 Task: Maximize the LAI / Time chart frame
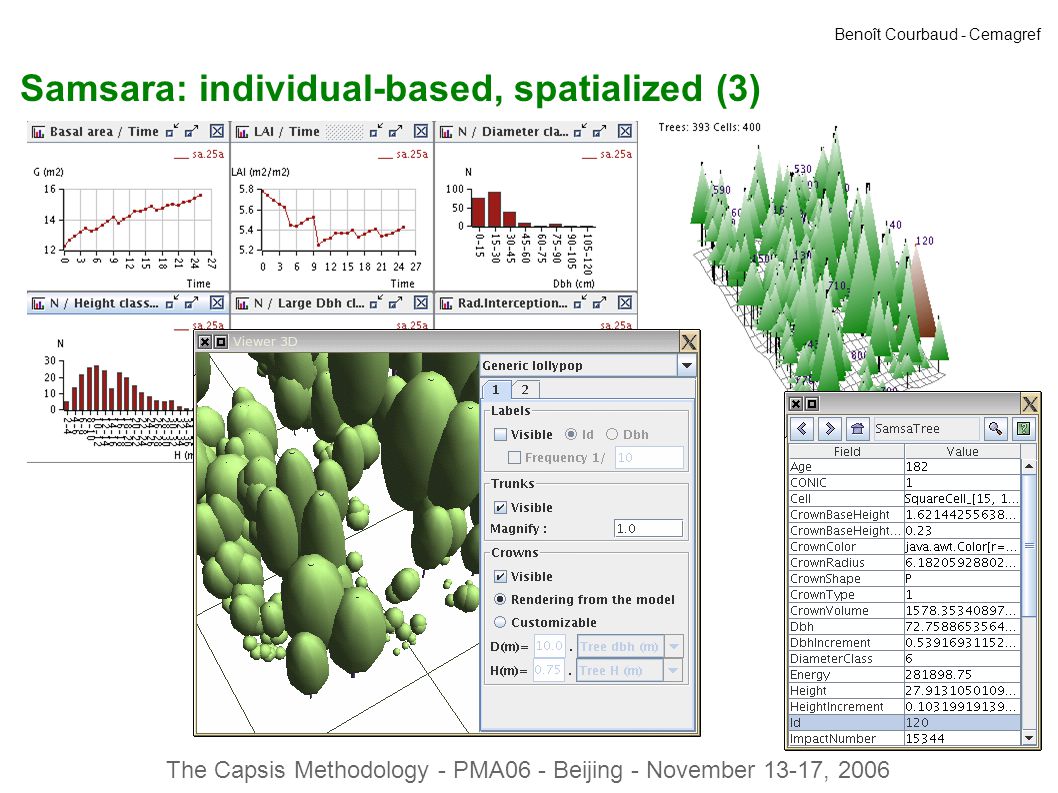coord(396,131)
